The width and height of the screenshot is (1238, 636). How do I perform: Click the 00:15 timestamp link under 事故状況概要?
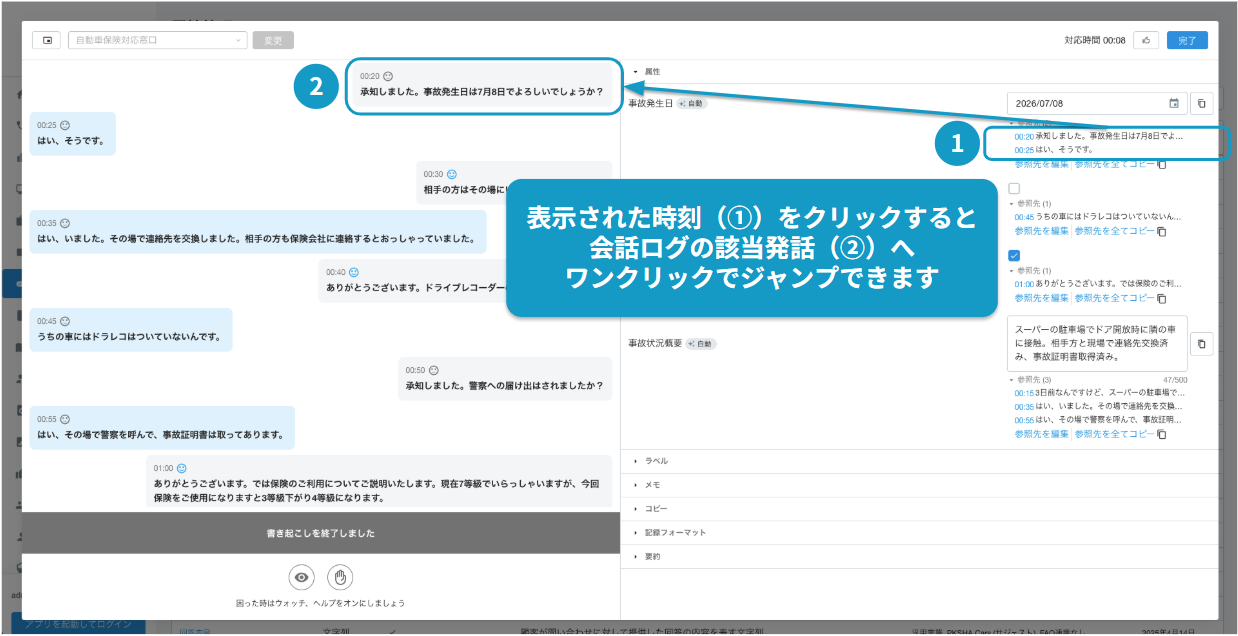[1024, 394]
